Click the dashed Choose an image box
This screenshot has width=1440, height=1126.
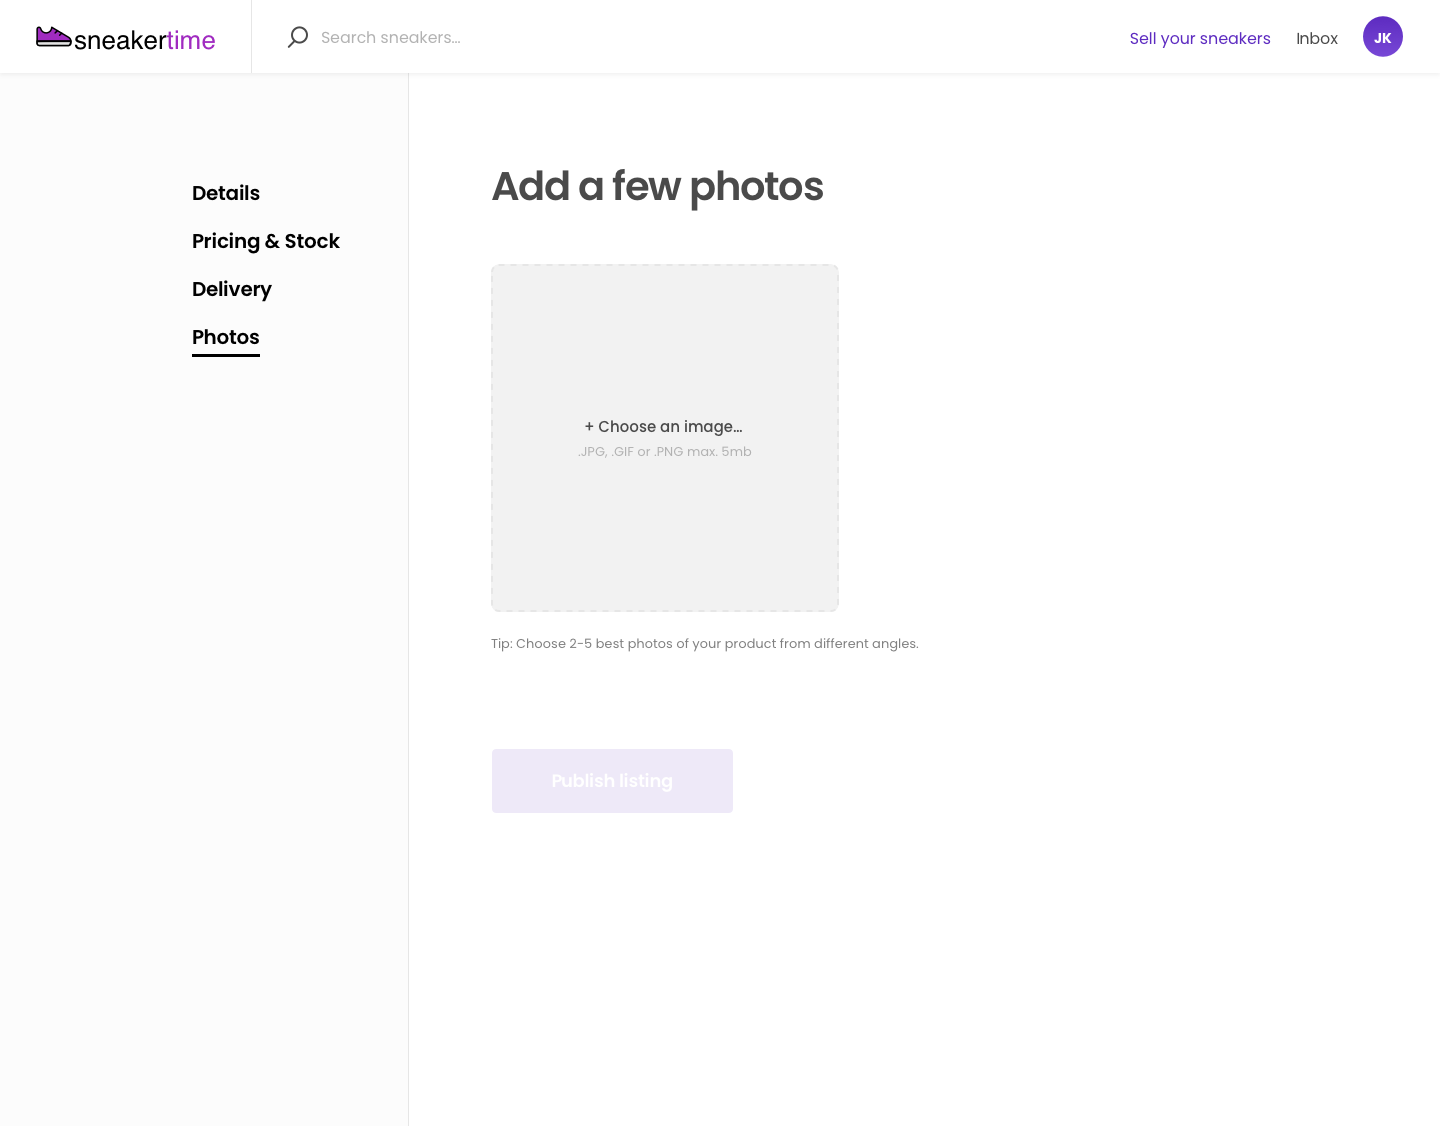pos(664,438)
